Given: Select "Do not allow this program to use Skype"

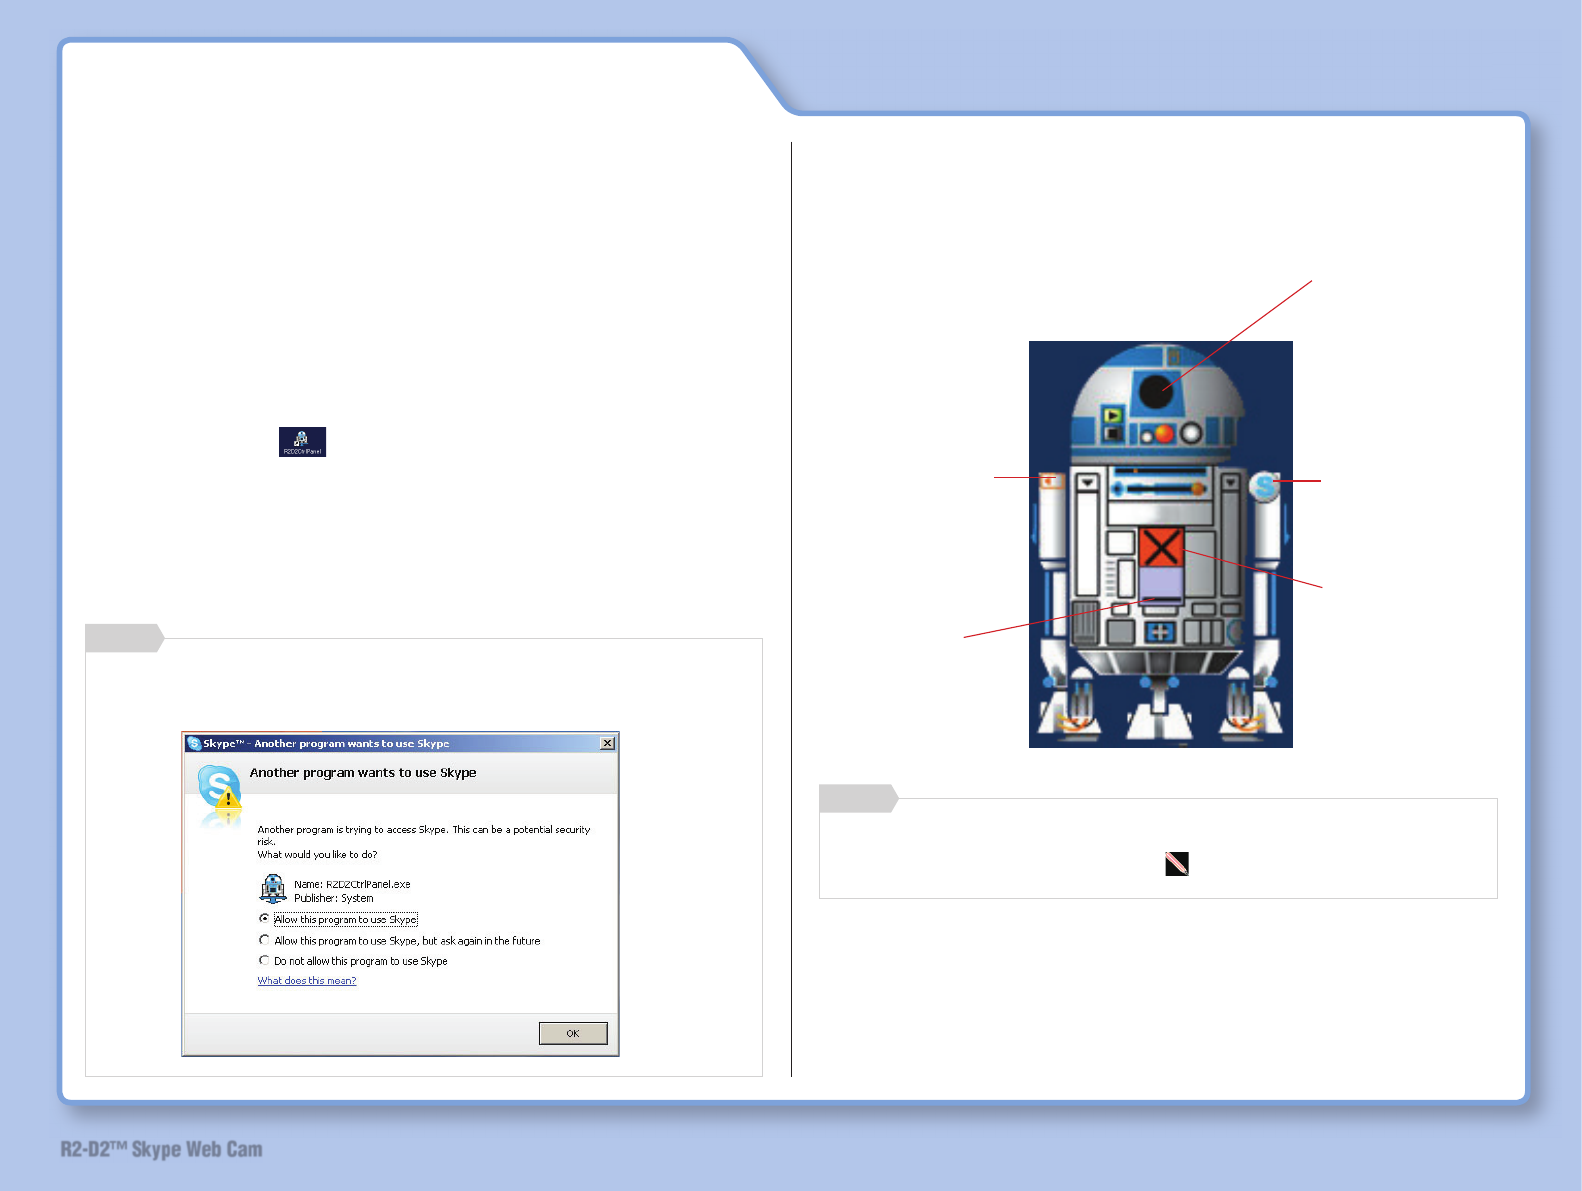Looking at the screenshot, I should [x=264, y=960].
